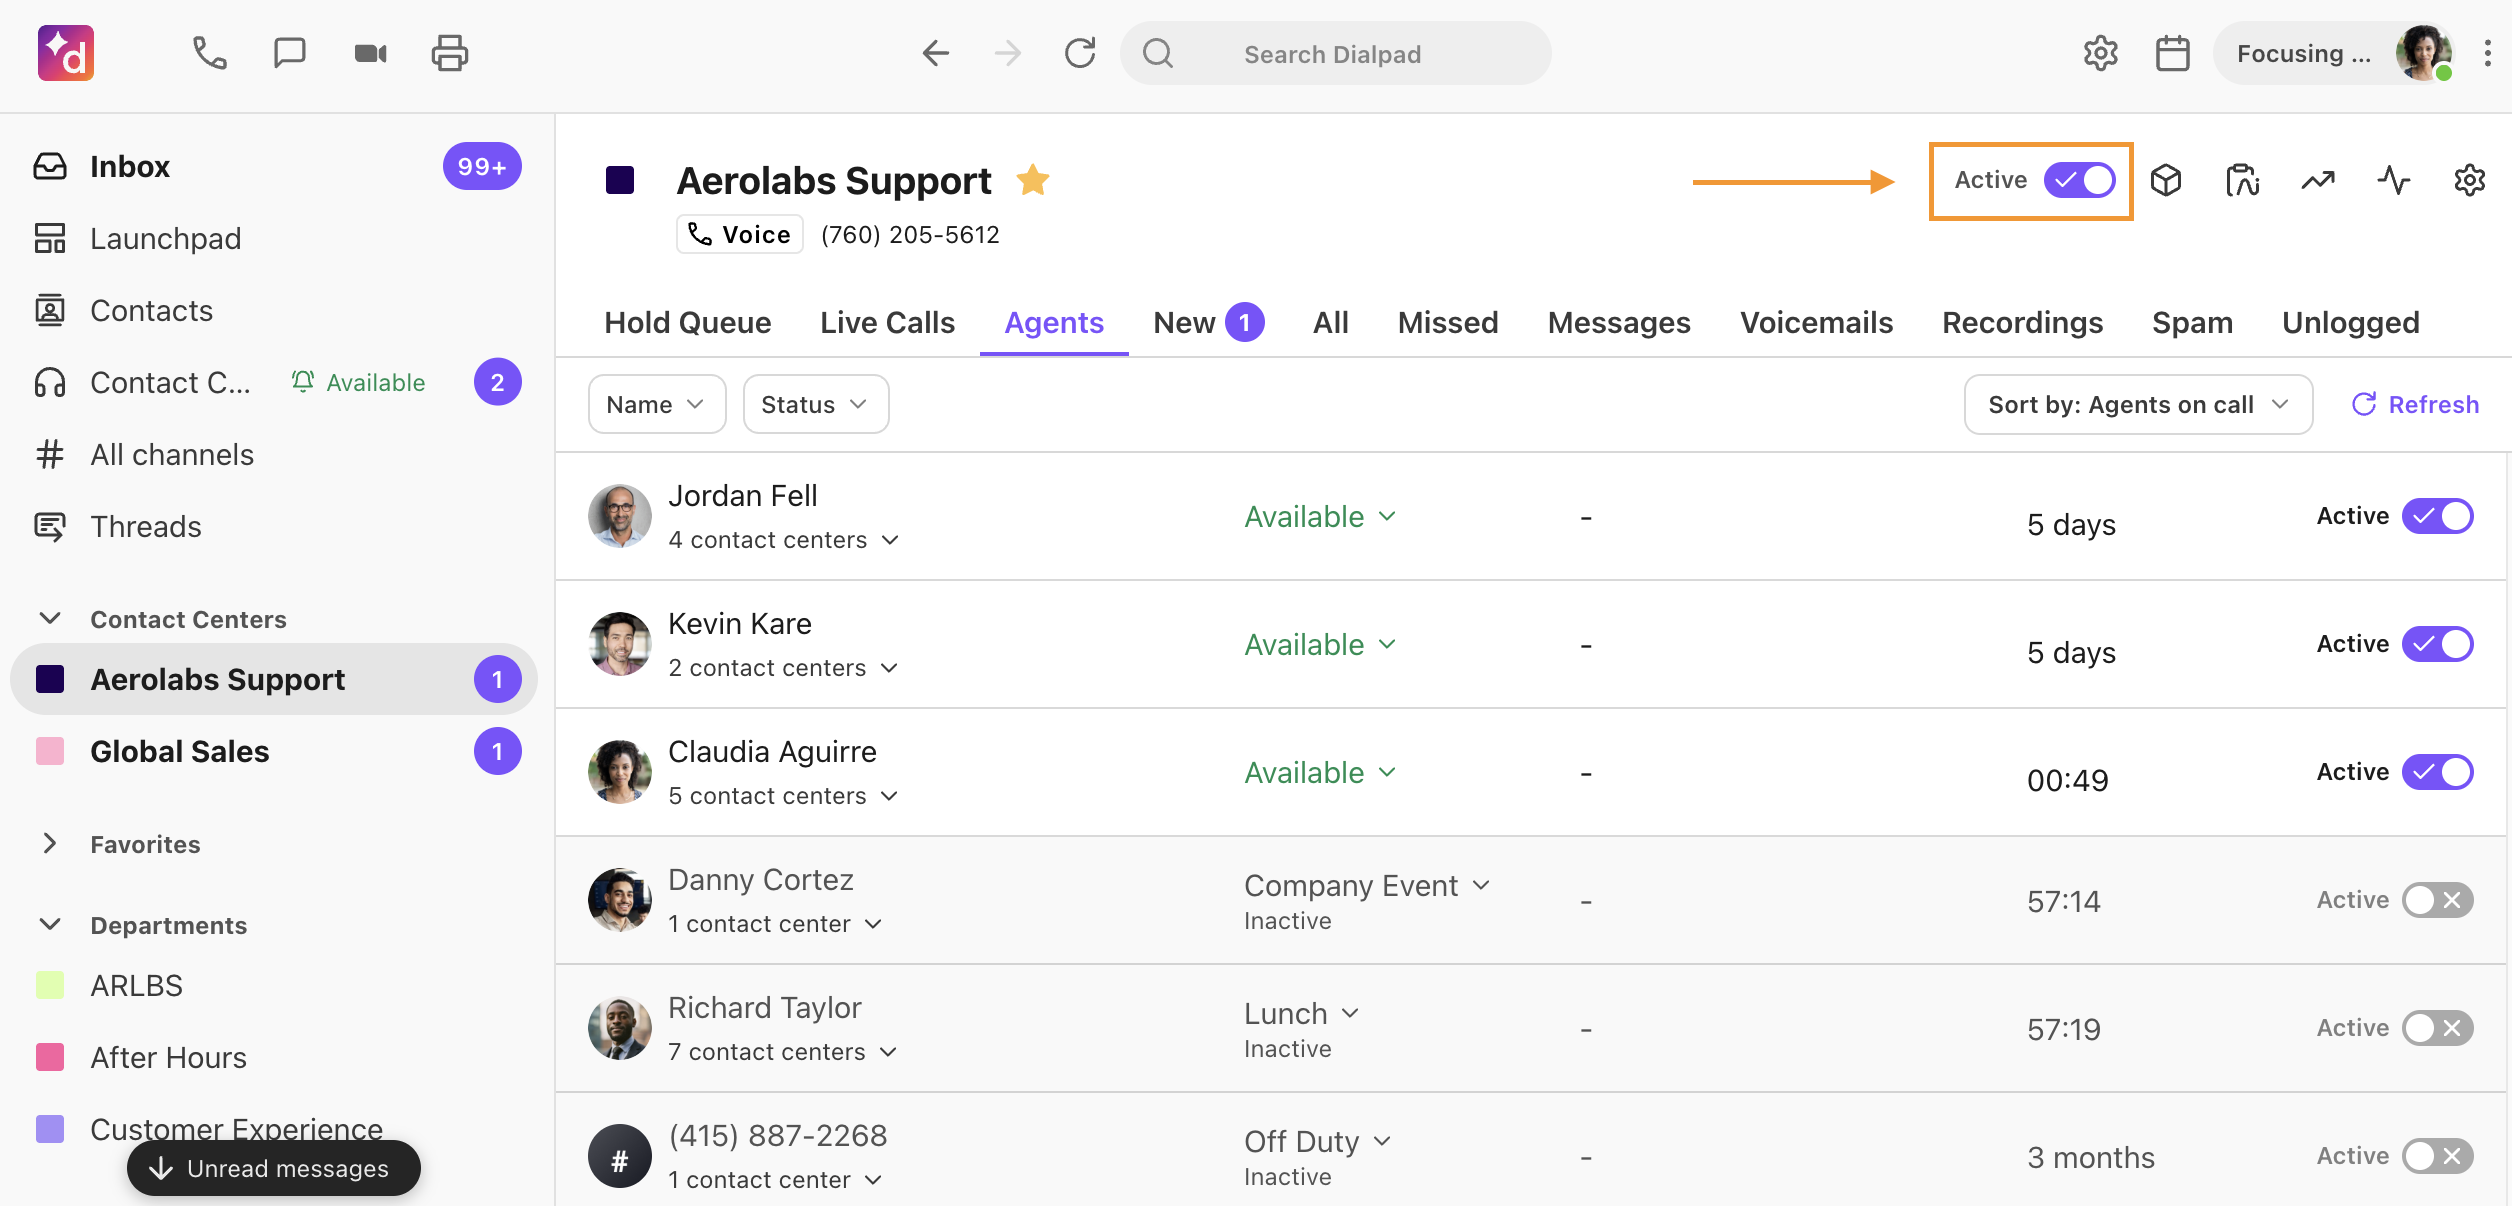The image size is (2512, 1206).
Task: Open the calendar icon in top bar
Action: 2173,53
